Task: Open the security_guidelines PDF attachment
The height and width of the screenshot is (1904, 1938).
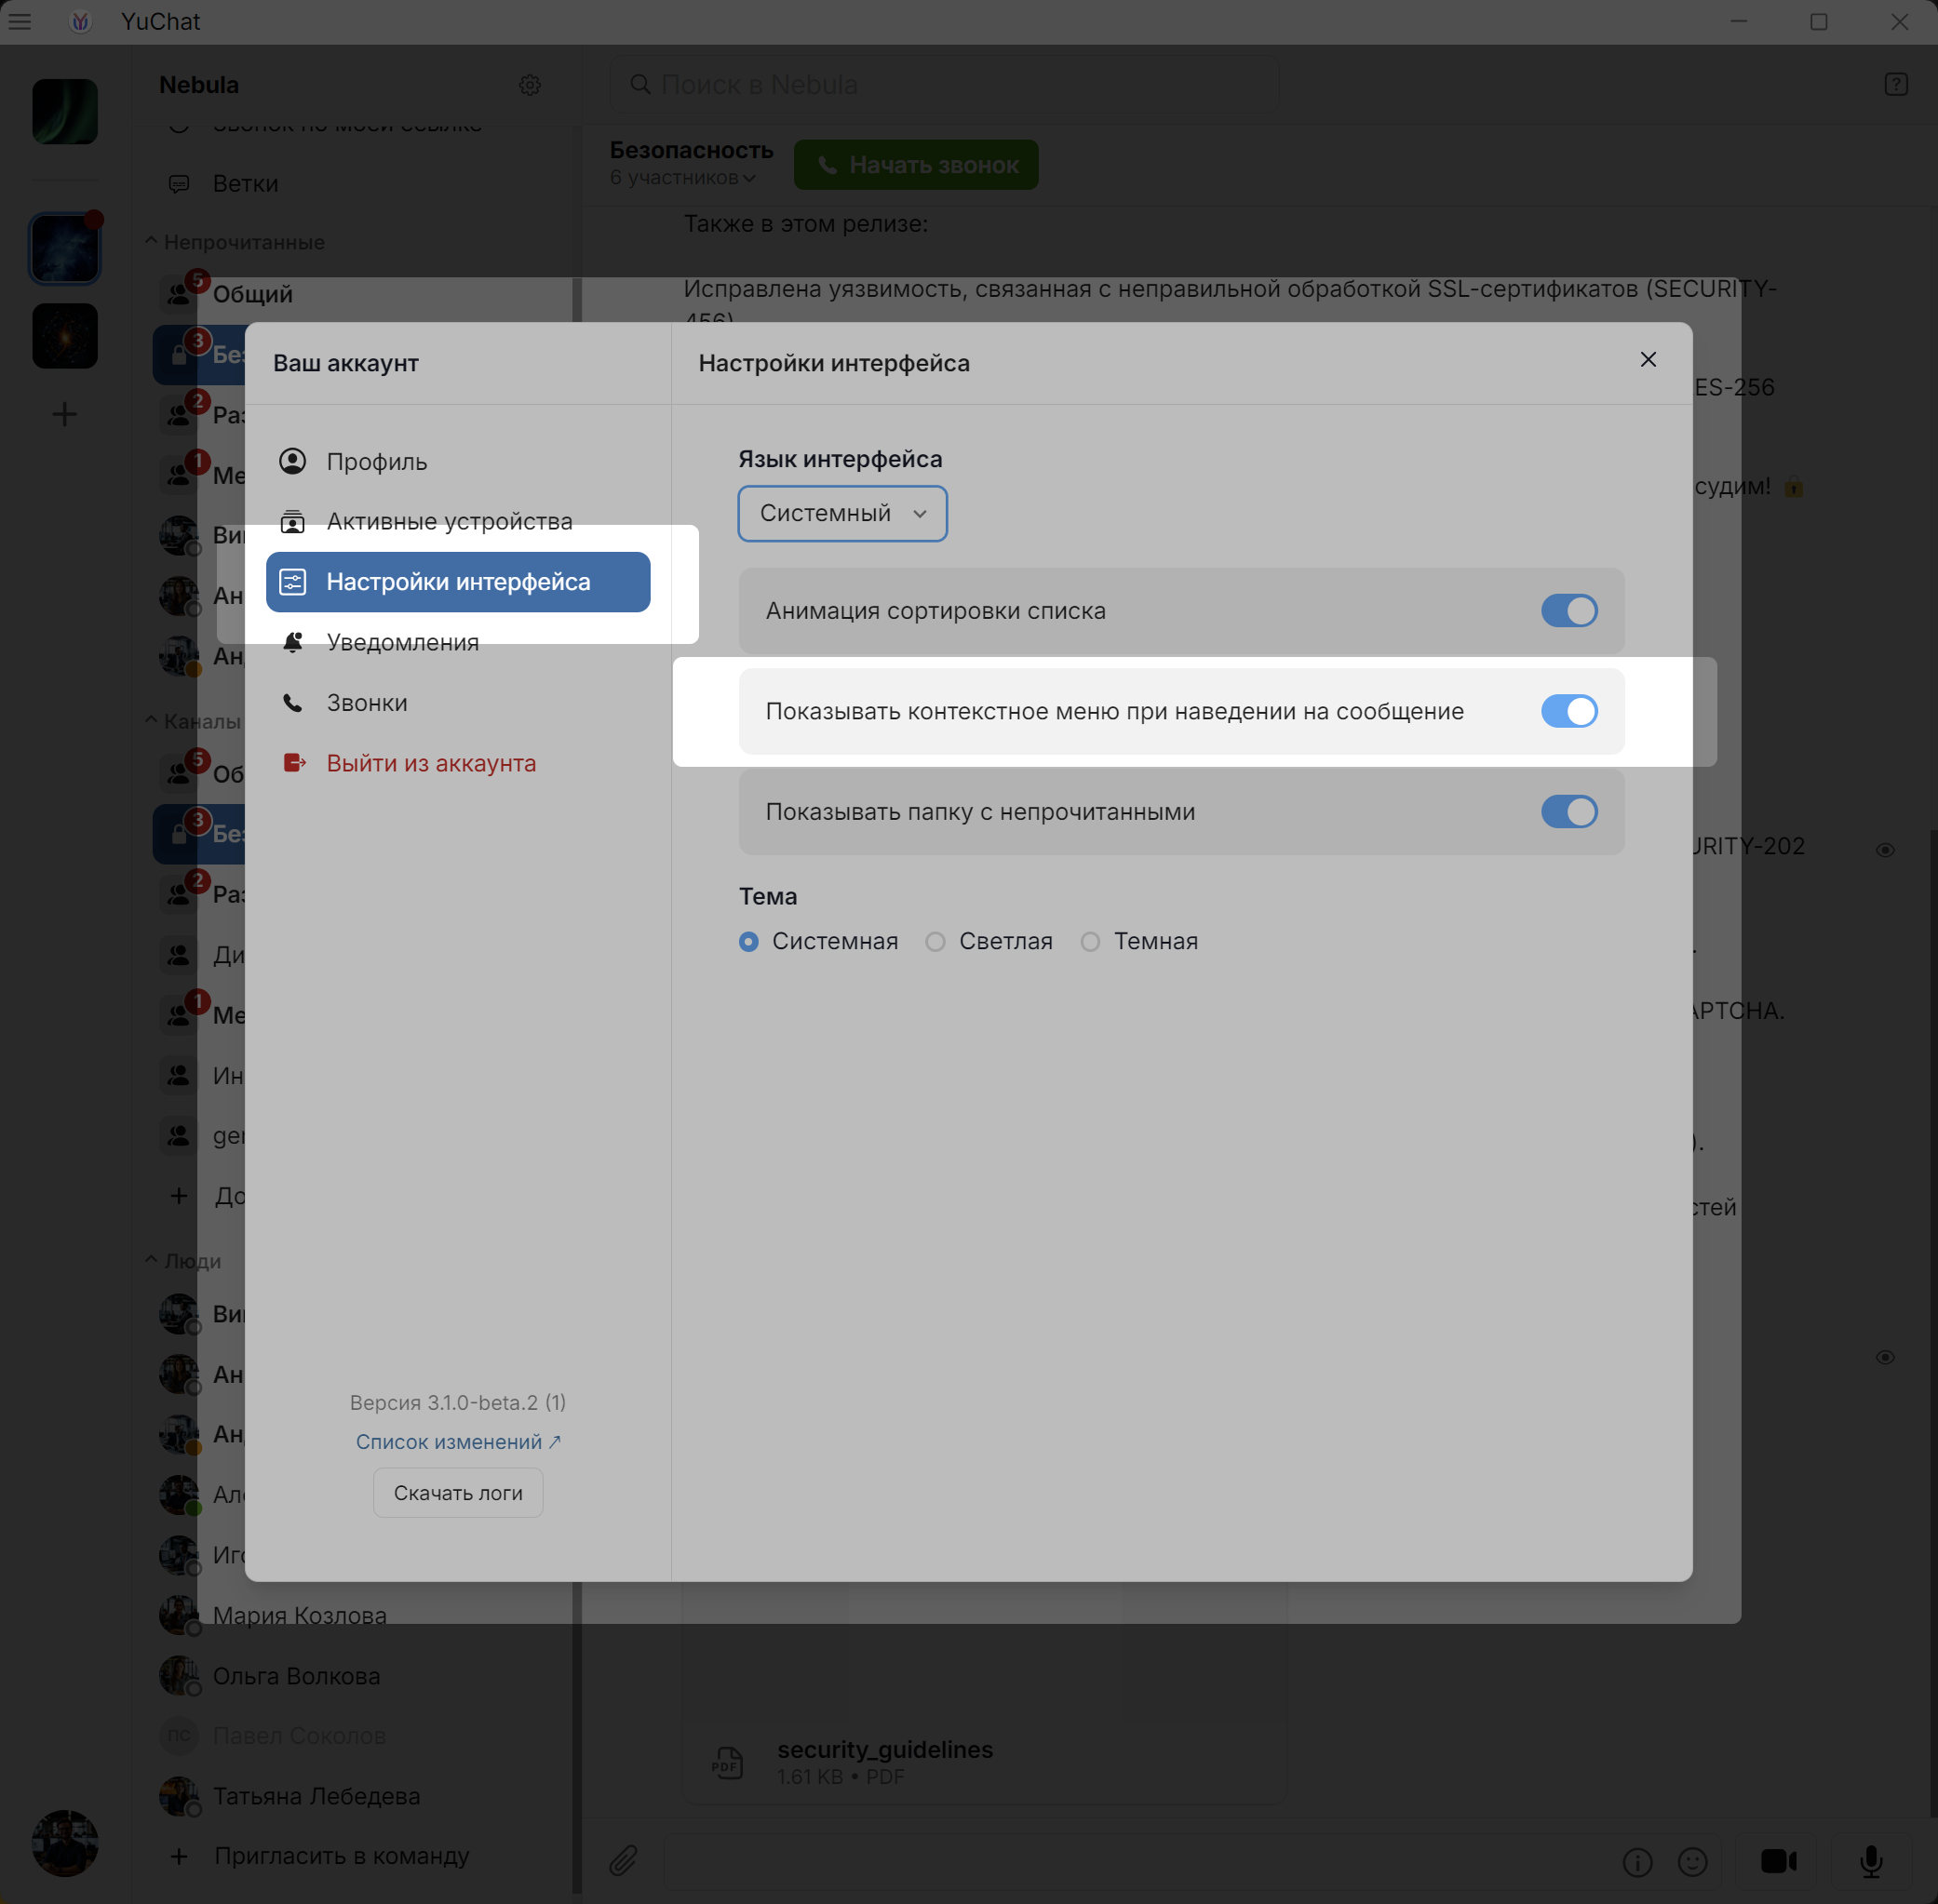Action: pos(984,1762)
